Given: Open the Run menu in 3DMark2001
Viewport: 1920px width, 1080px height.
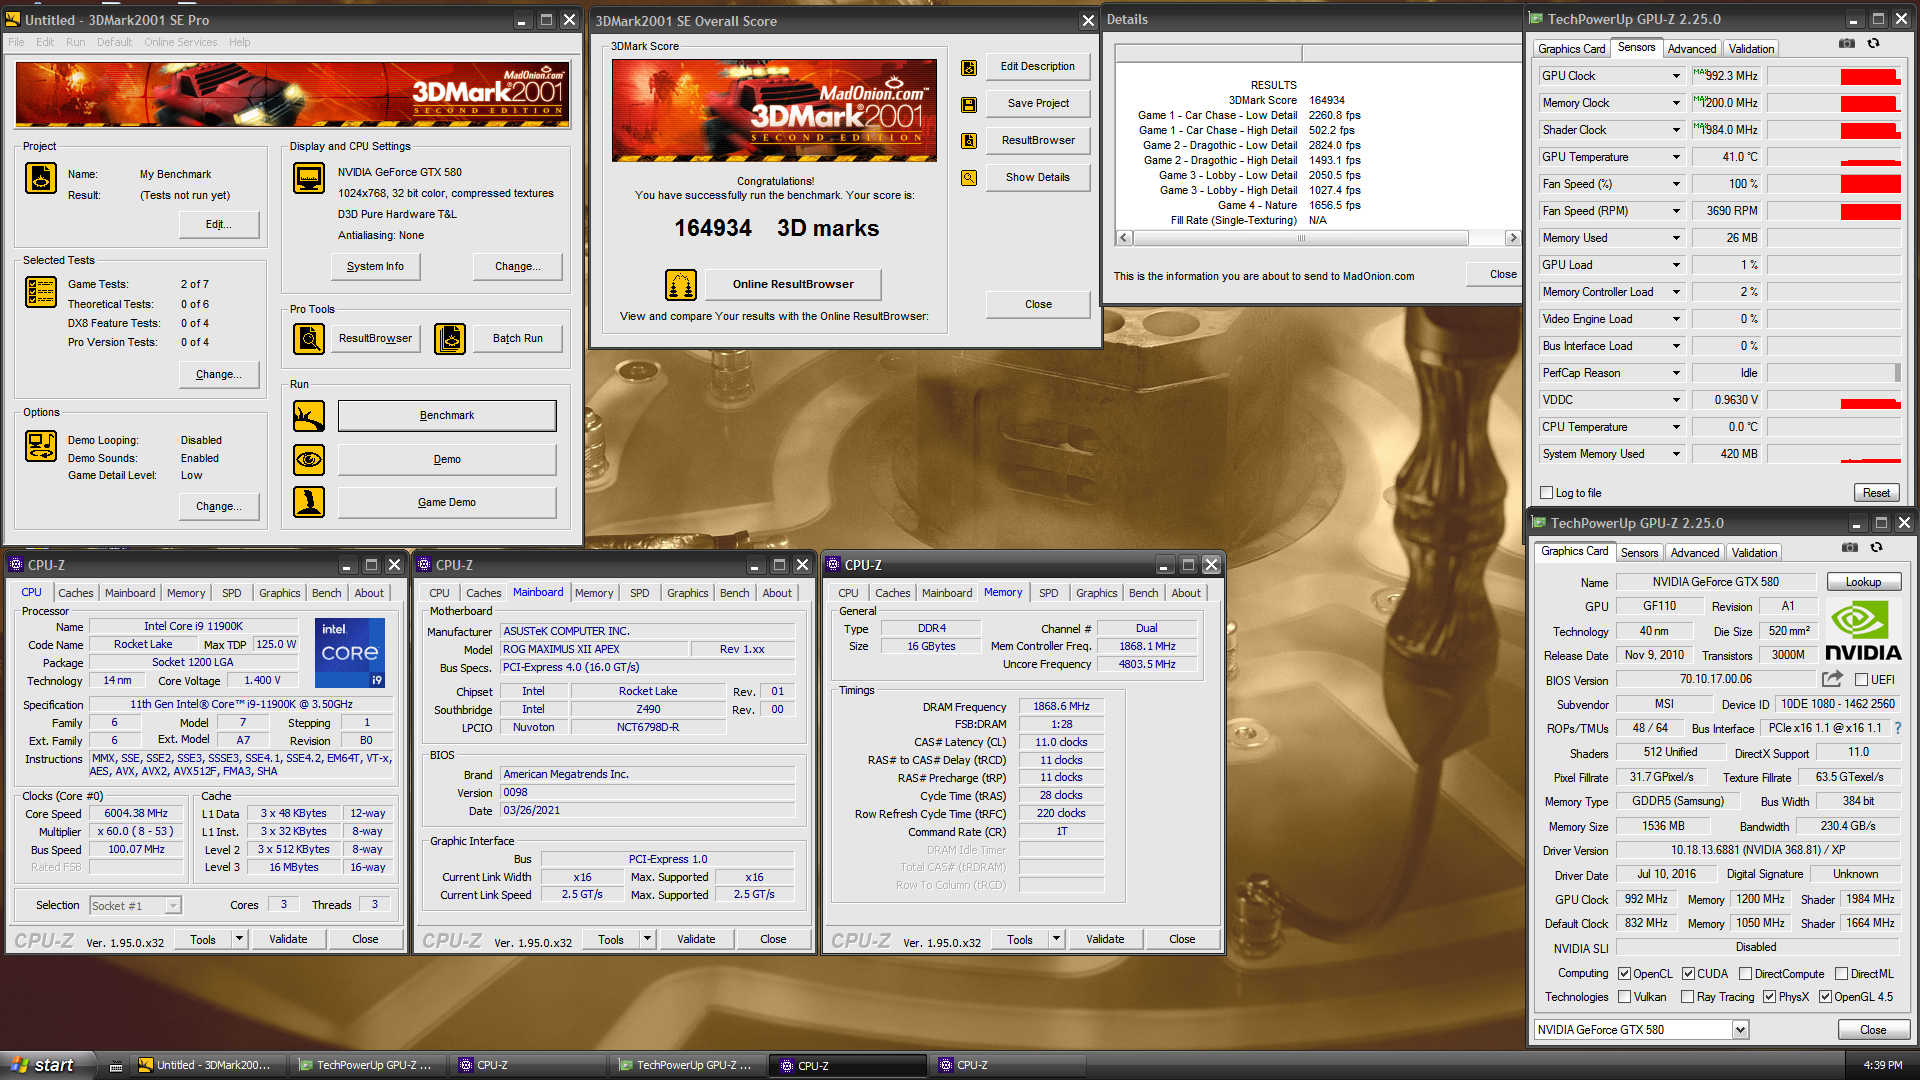Looking at the screenshot, I should coord(76,42).
